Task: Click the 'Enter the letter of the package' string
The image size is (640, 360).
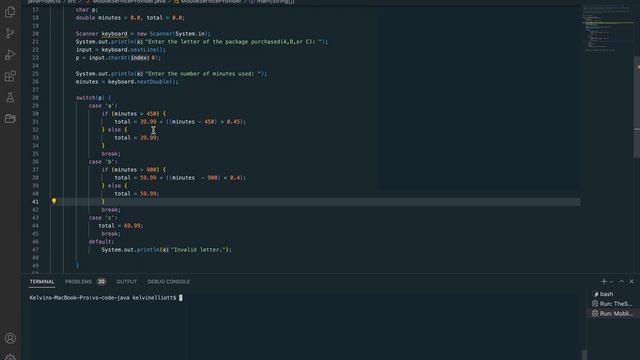Action: tap(234, 42)
